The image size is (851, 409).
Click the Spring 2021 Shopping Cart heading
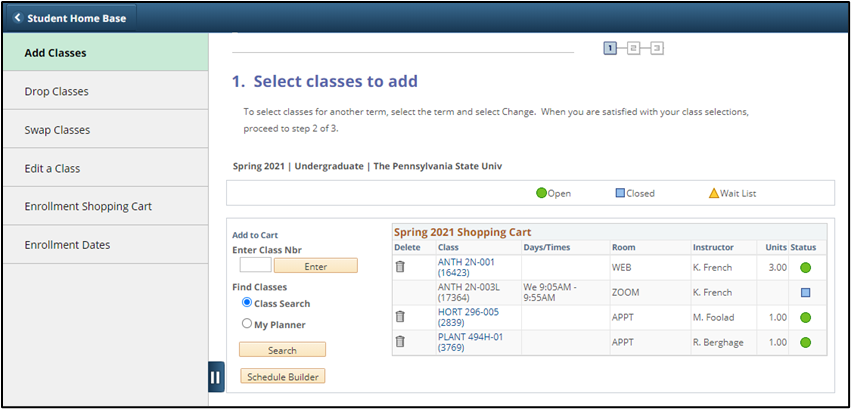click(462, 232)
